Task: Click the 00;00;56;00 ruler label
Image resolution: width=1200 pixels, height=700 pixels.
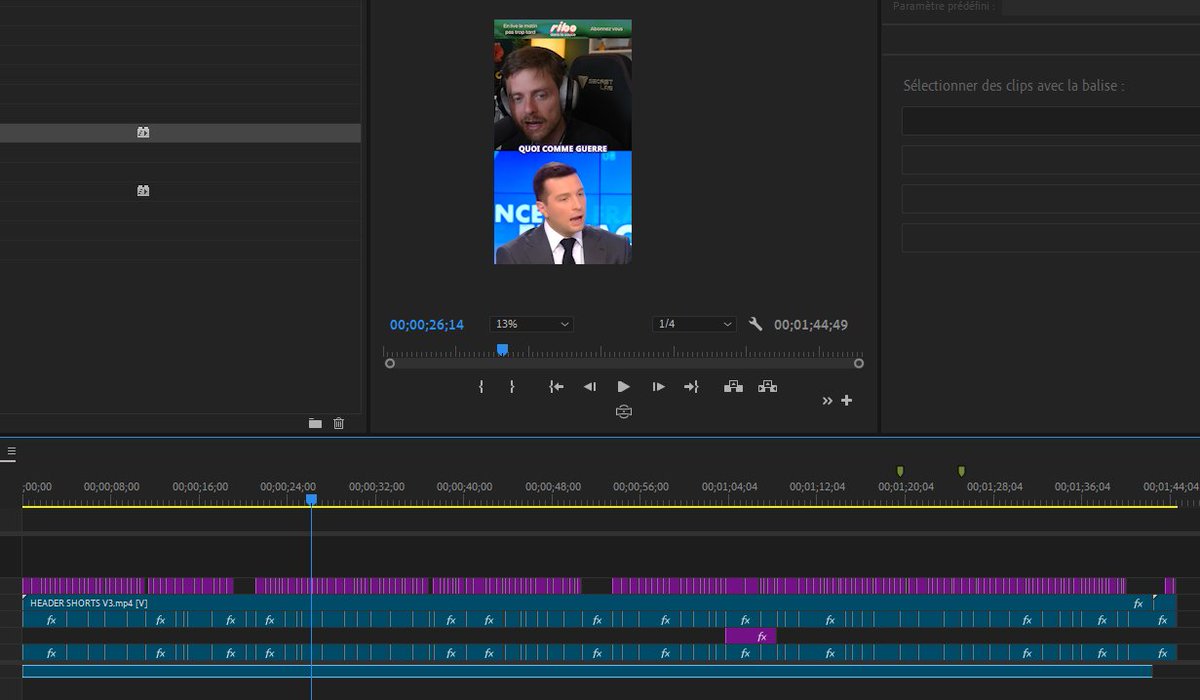Action: pos(641,487)
